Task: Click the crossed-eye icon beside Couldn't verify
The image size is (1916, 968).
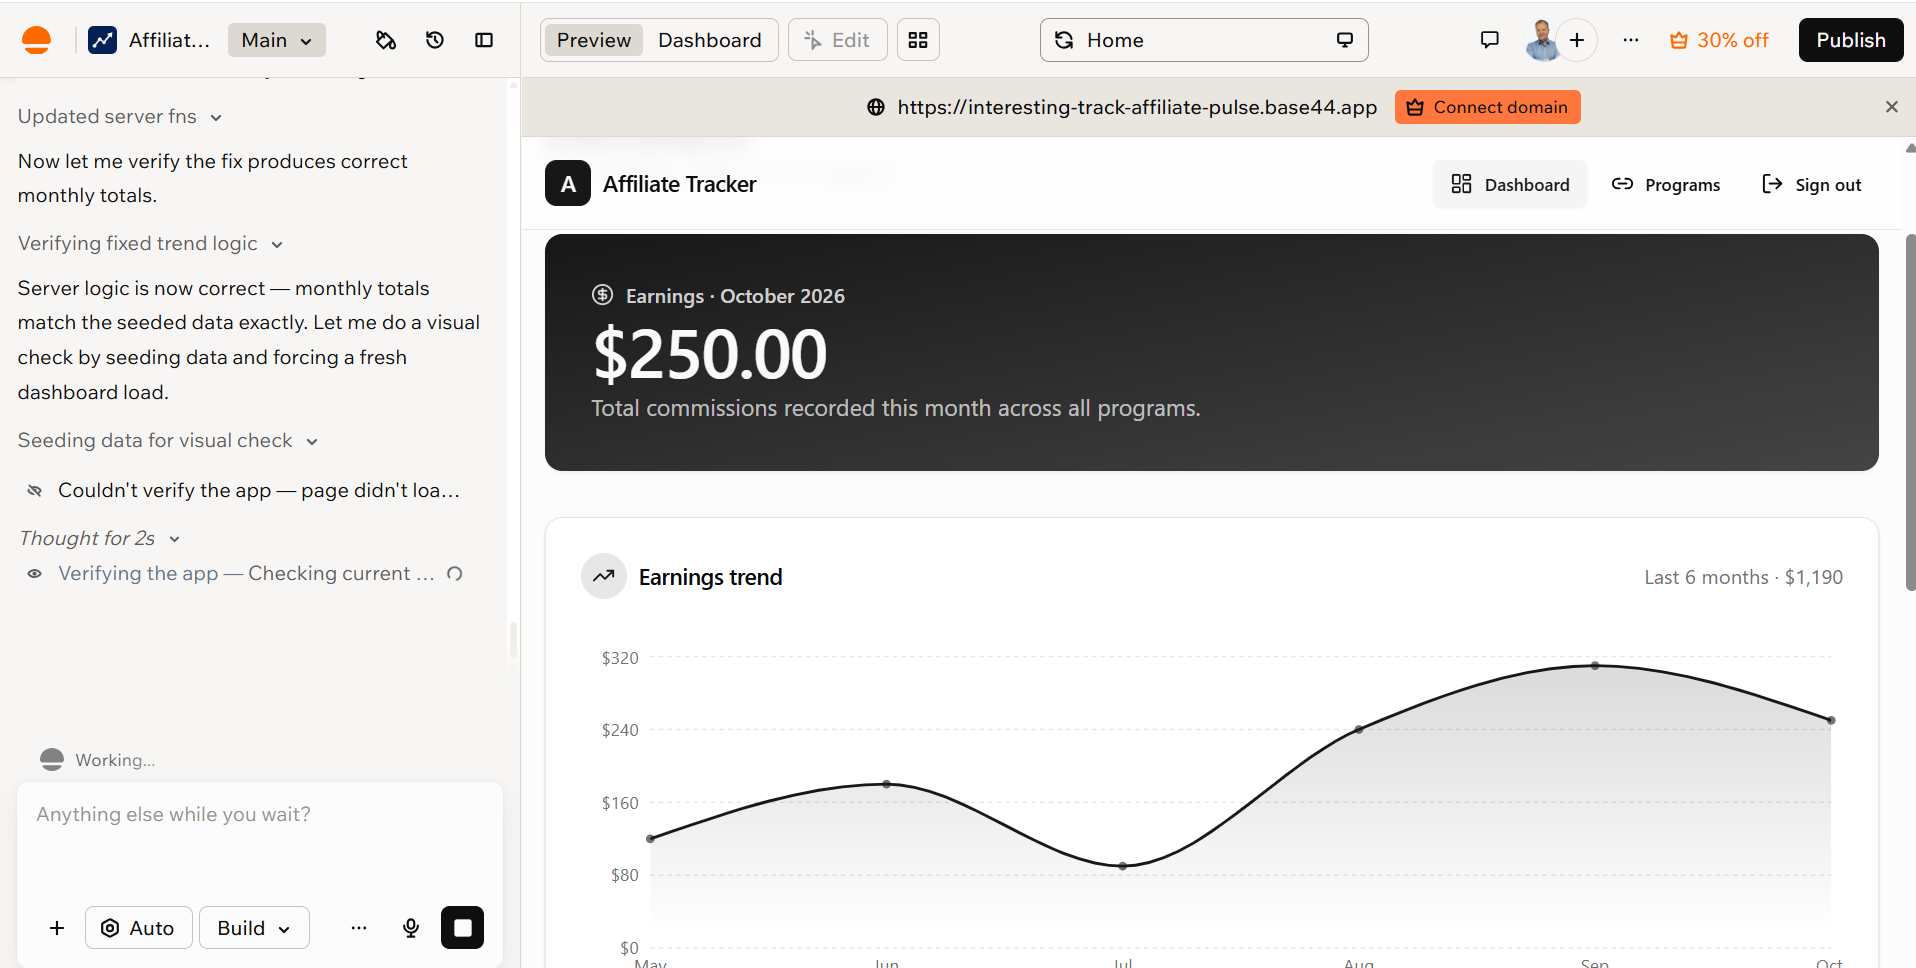Action: click(35, 490)
